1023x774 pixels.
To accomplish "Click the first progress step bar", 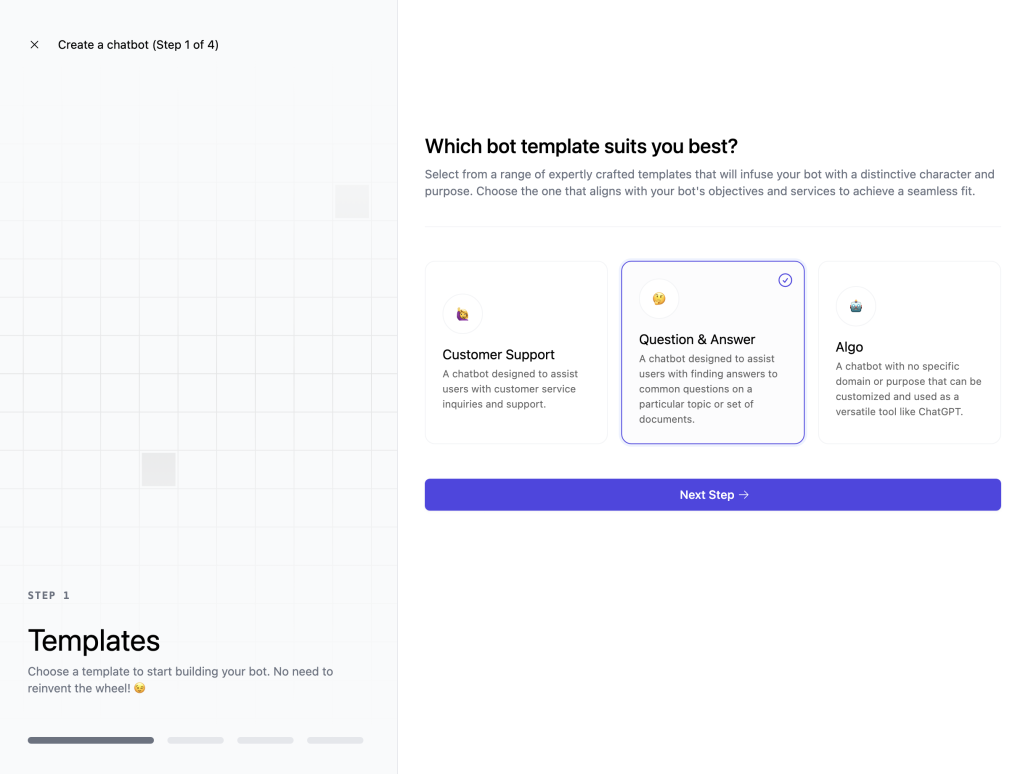I will click(x=91, y=740).
